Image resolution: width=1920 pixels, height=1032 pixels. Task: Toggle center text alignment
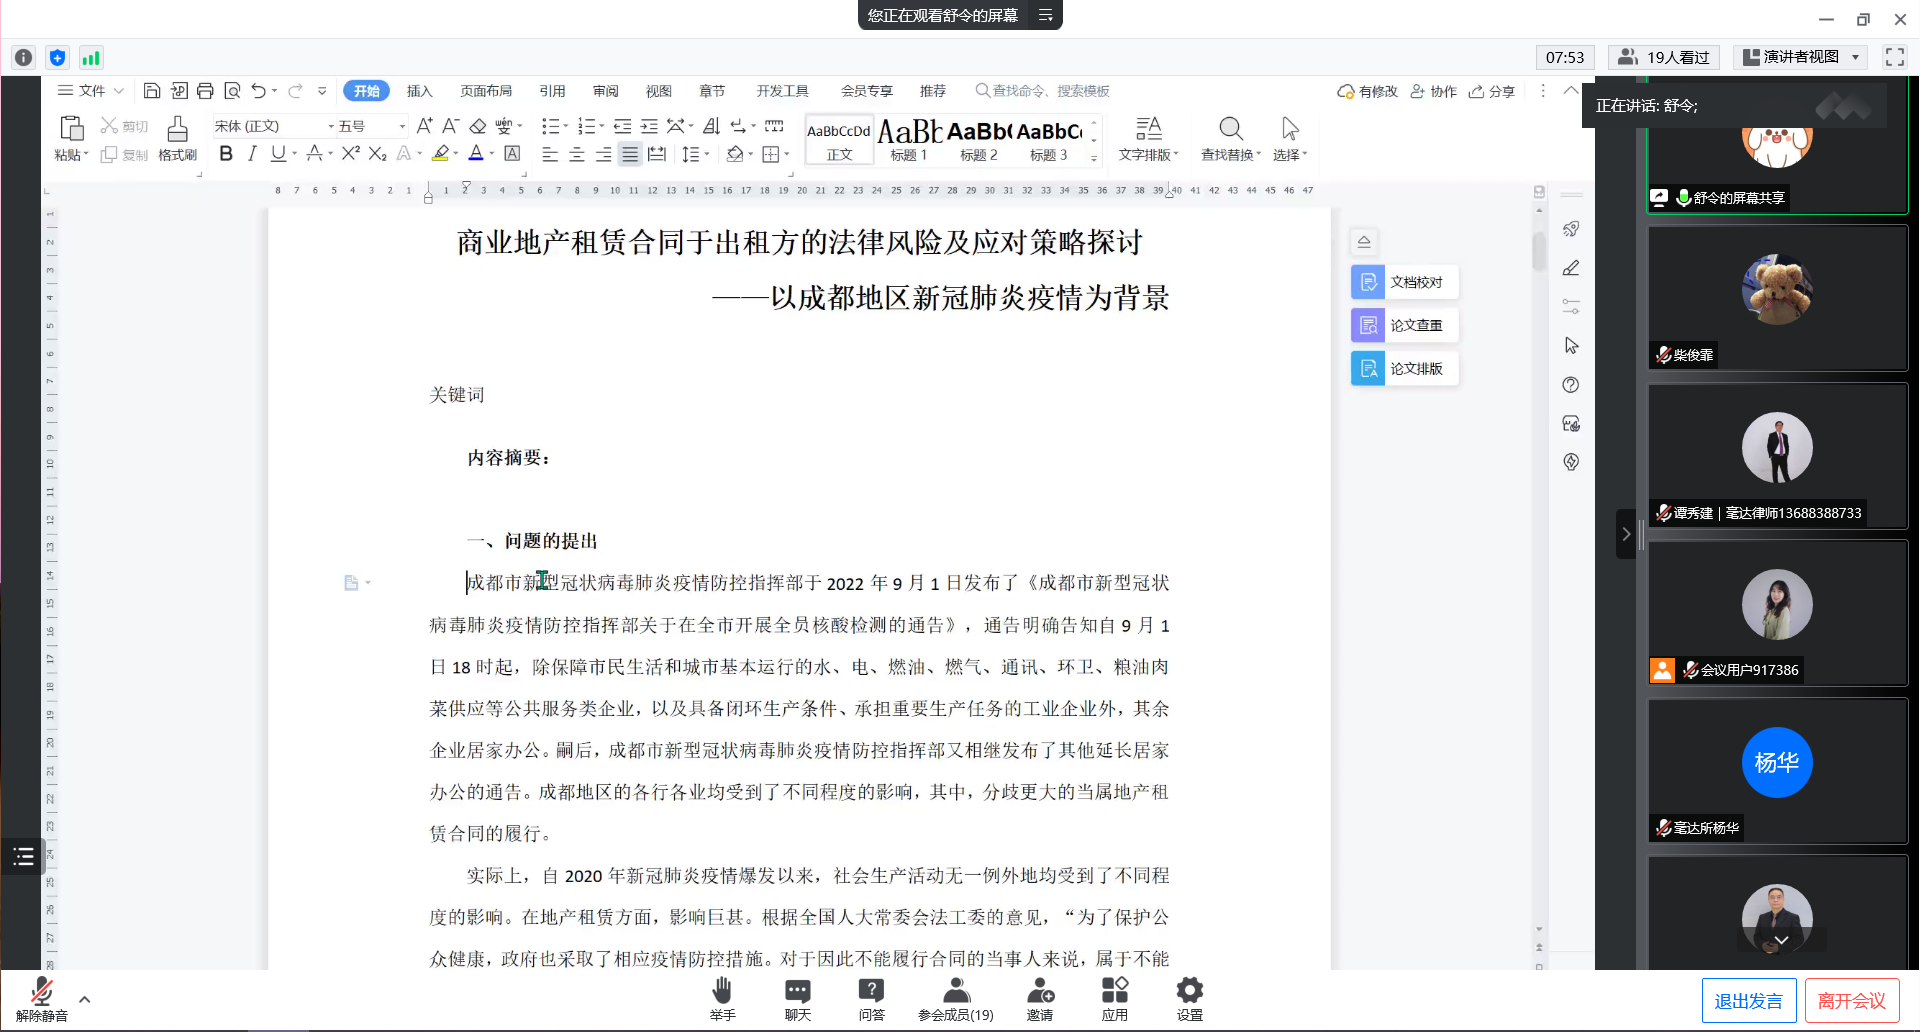[577, 154]
